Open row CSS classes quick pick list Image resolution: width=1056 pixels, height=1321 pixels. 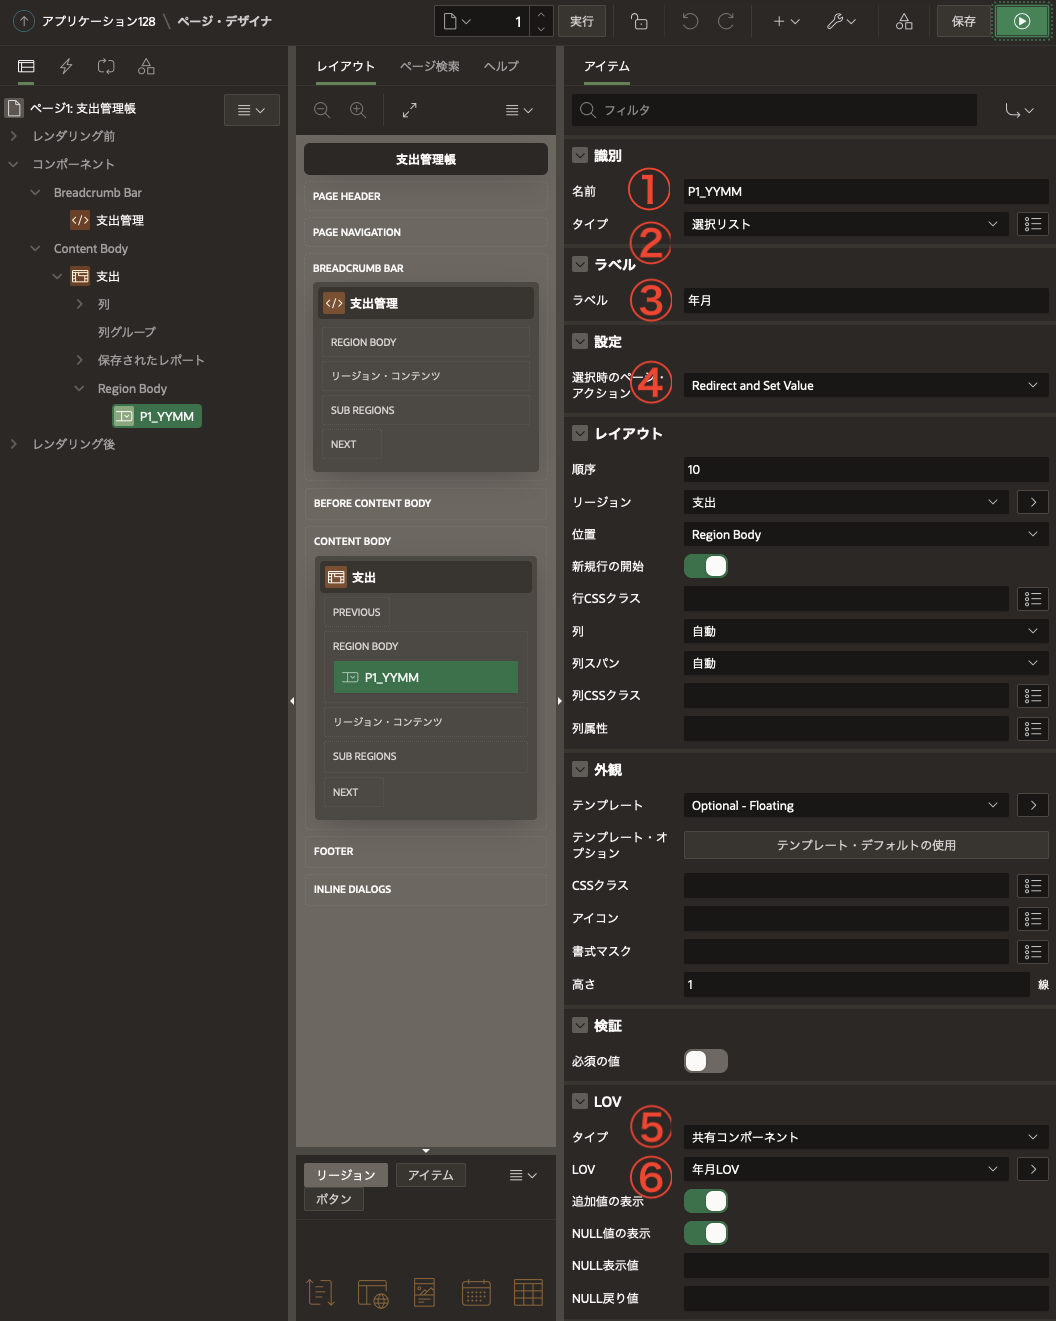(1033, 599)
